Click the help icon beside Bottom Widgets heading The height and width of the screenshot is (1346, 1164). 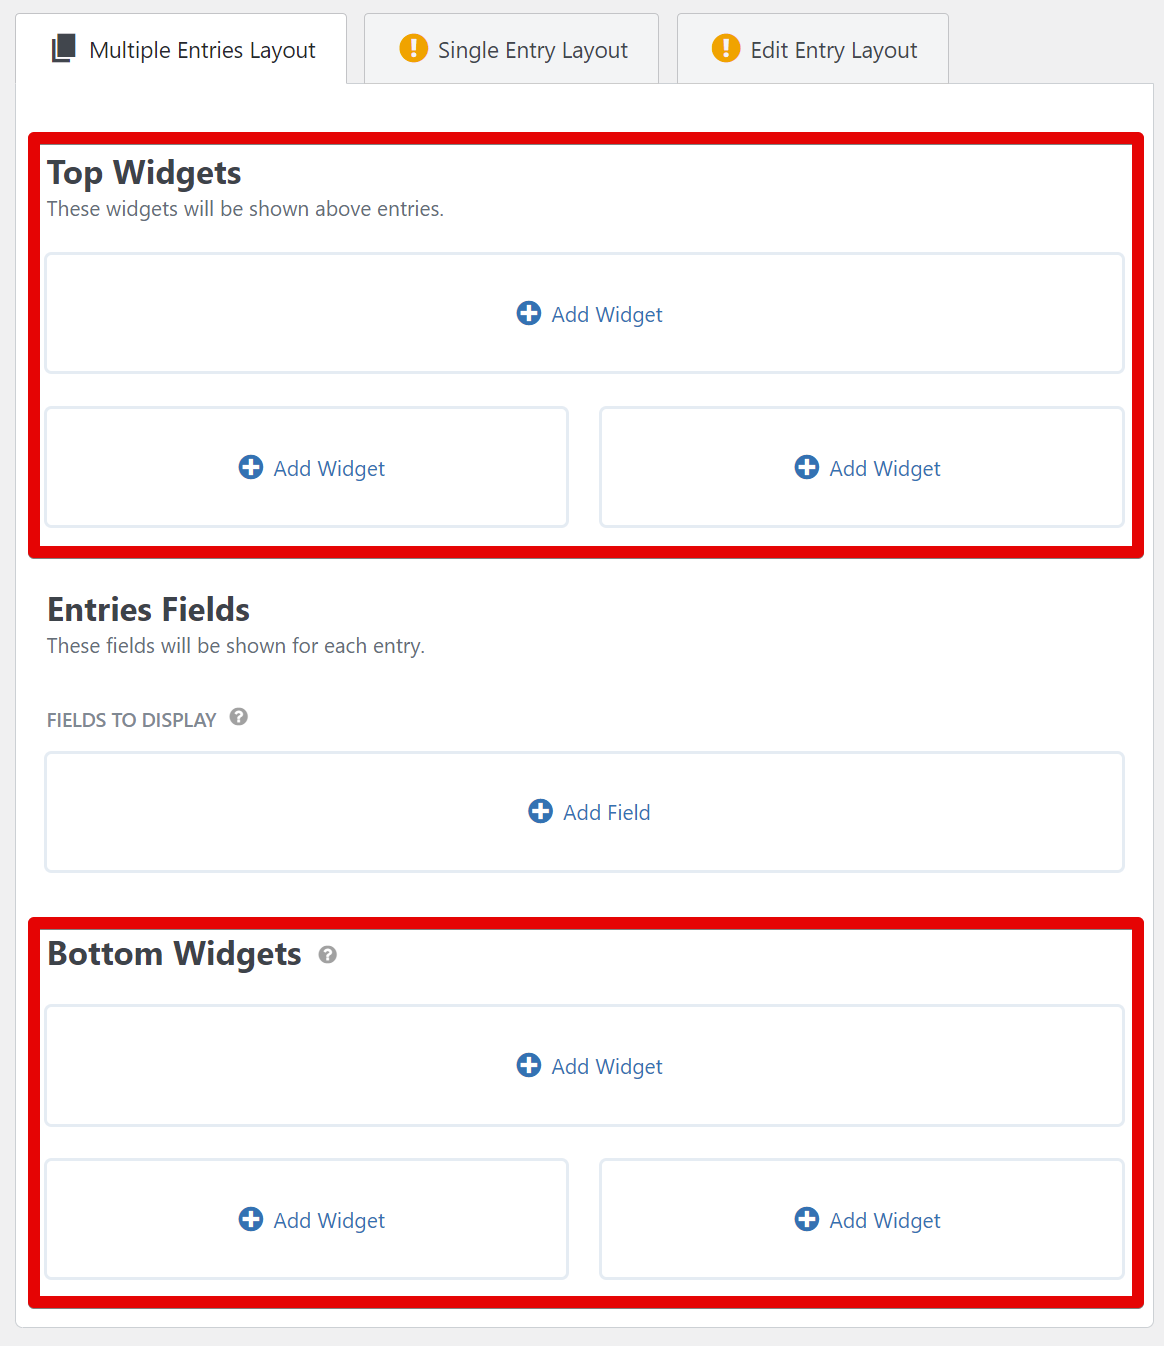coord(327,955)
